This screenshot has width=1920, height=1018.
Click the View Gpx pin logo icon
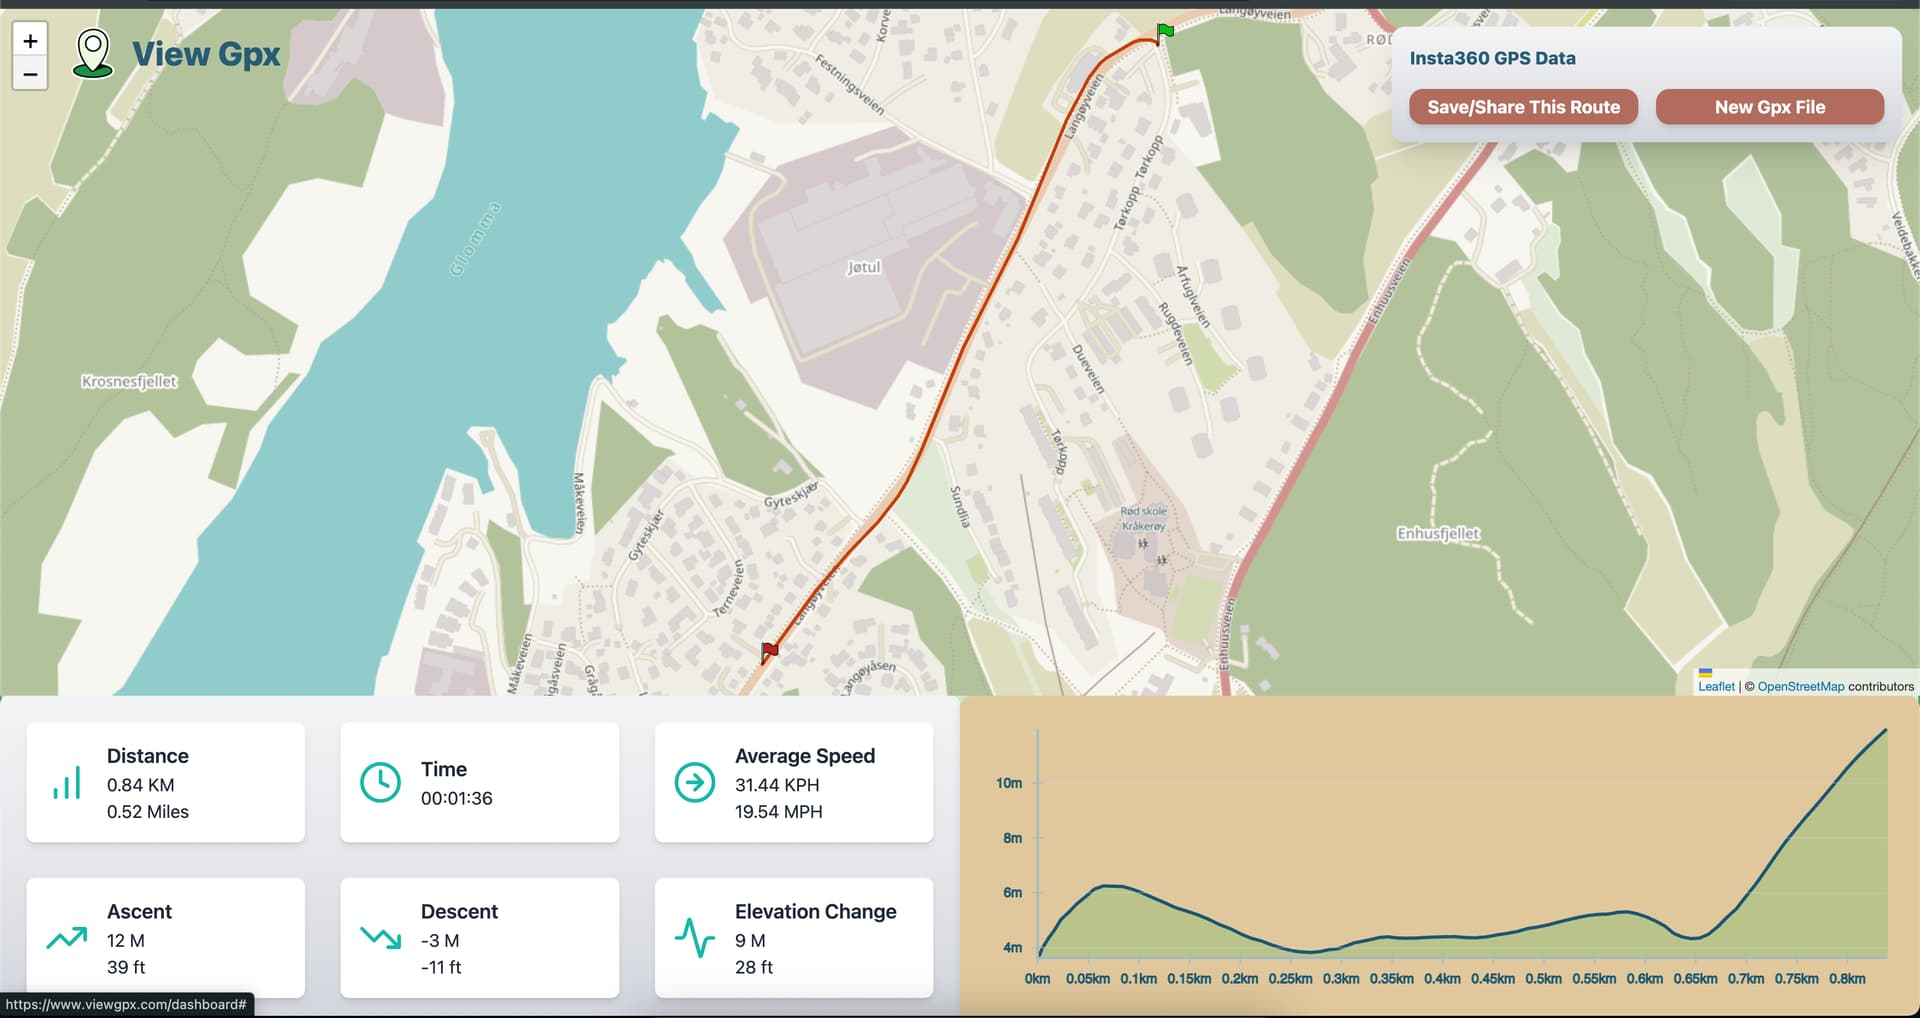point(93,54)
